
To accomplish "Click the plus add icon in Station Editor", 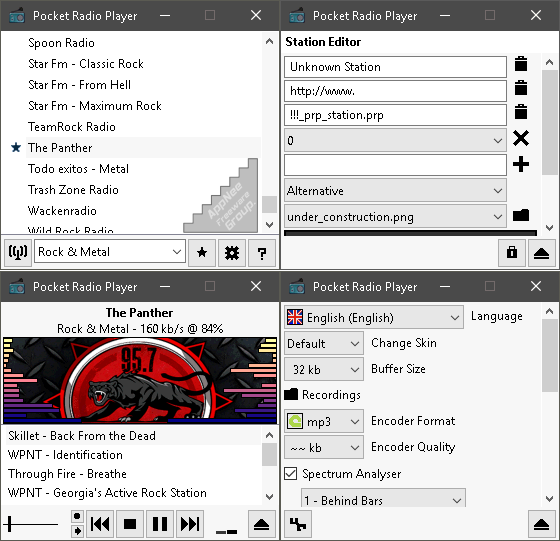I will (x=521, y=164).
